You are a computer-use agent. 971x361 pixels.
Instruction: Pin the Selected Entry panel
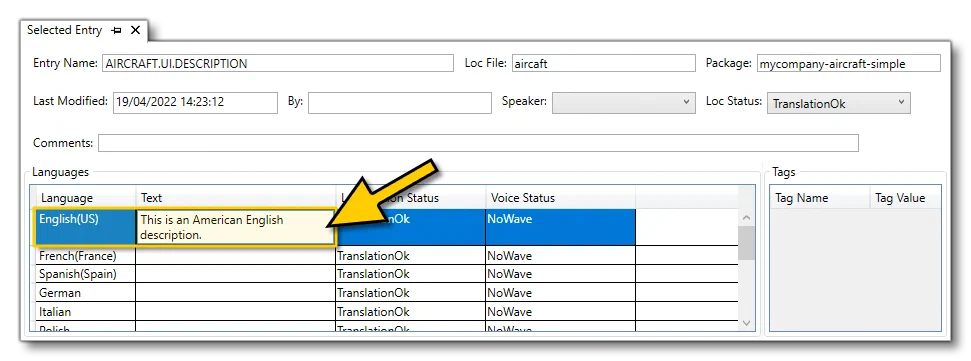coord(116,30)
